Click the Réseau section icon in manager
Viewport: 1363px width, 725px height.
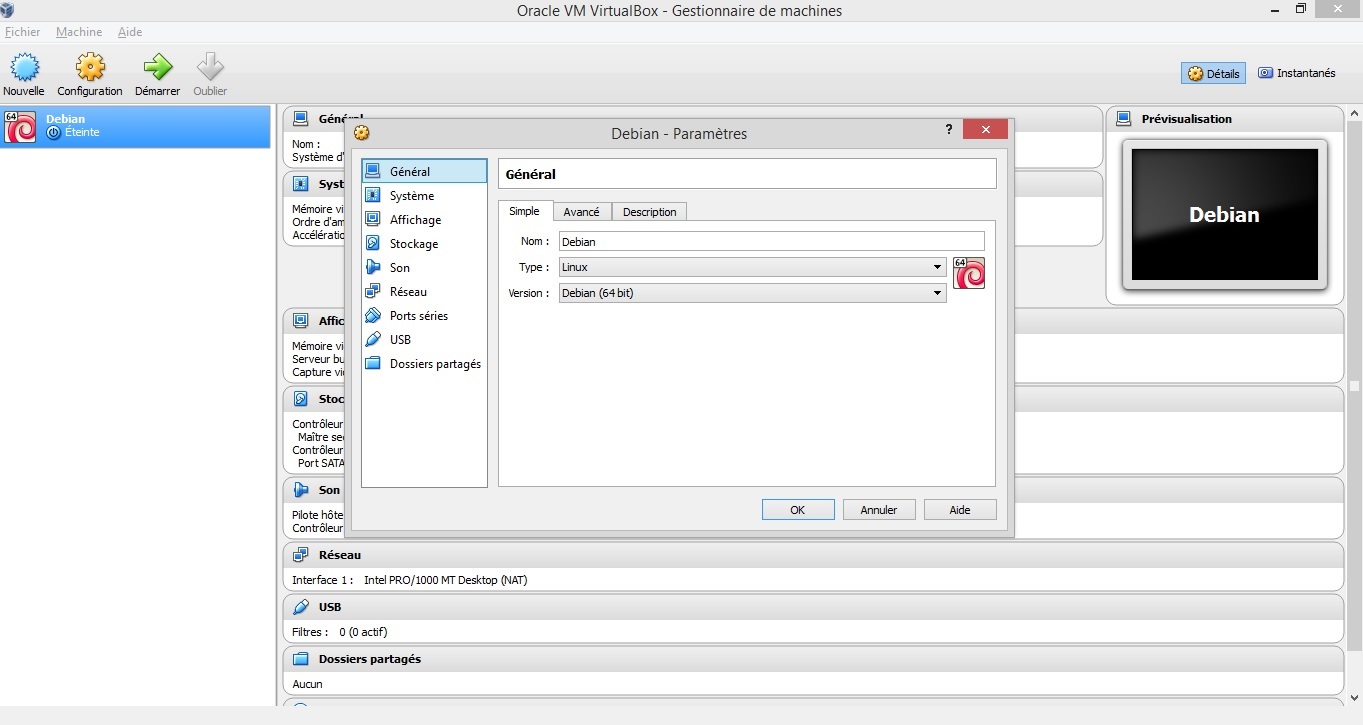click(300, 555)
